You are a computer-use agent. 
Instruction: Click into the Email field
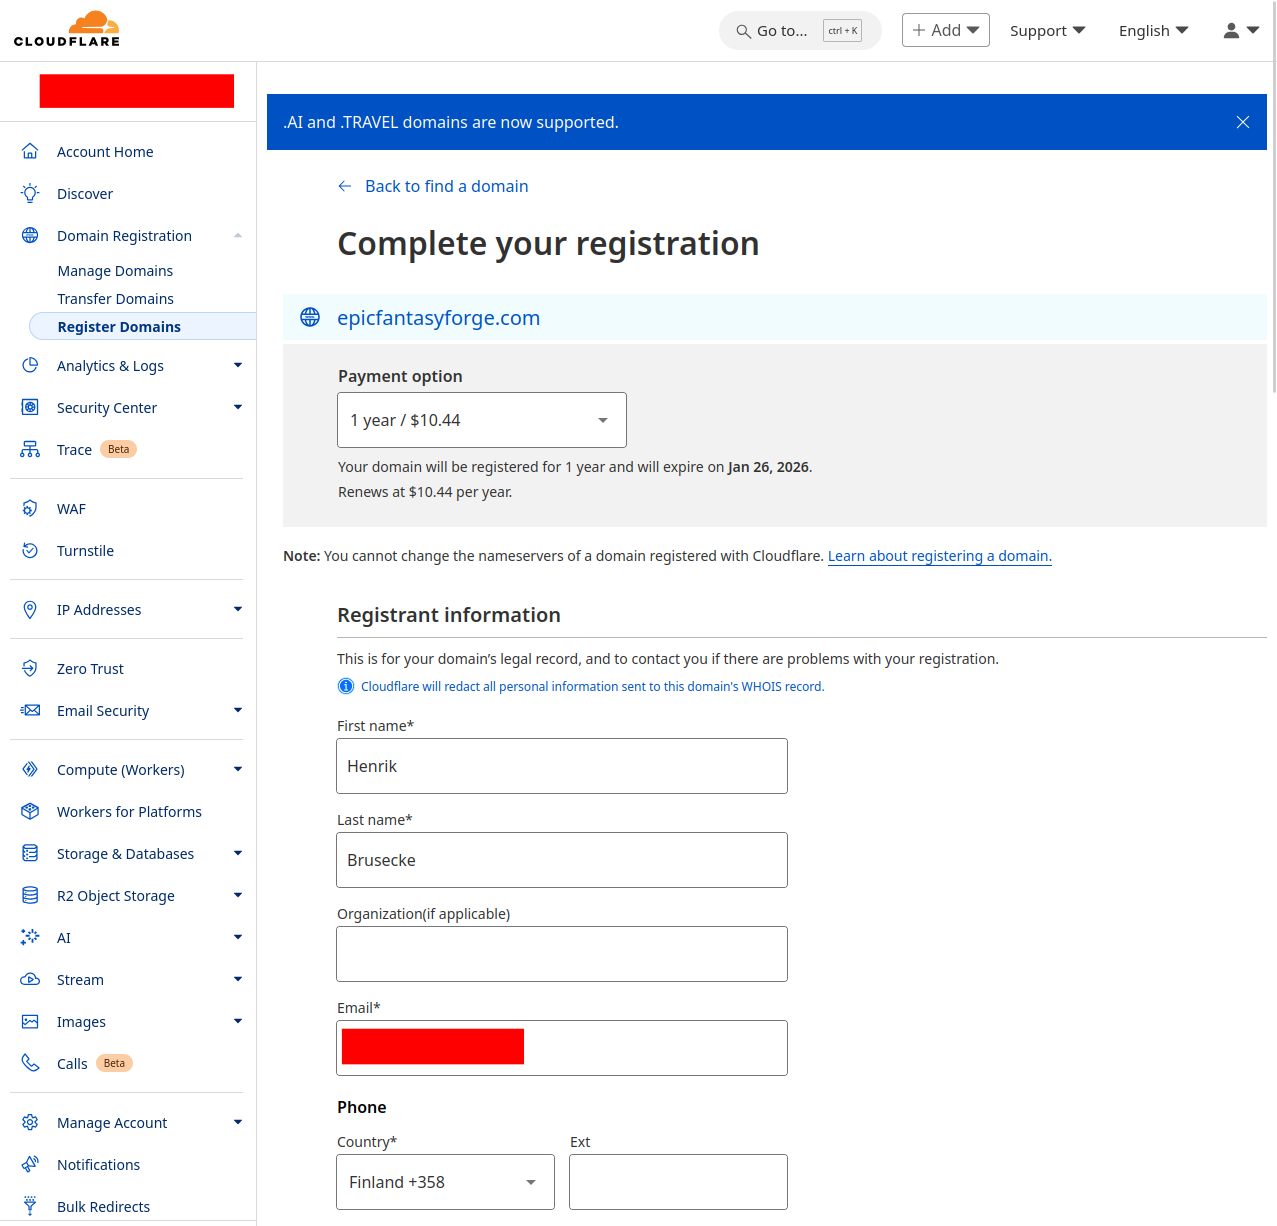[562, 1048]
